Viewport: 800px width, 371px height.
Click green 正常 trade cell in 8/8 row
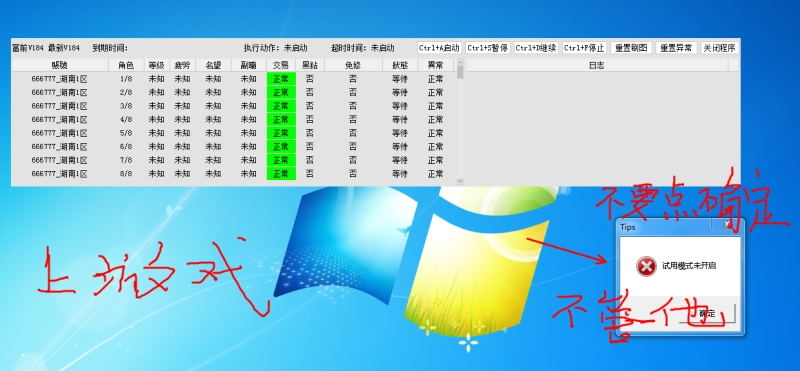click(x=281, y=174)
